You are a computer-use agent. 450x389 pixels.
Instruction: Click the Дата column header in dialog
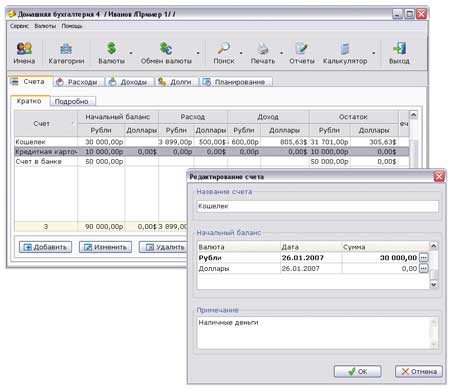tap(311, 247)
